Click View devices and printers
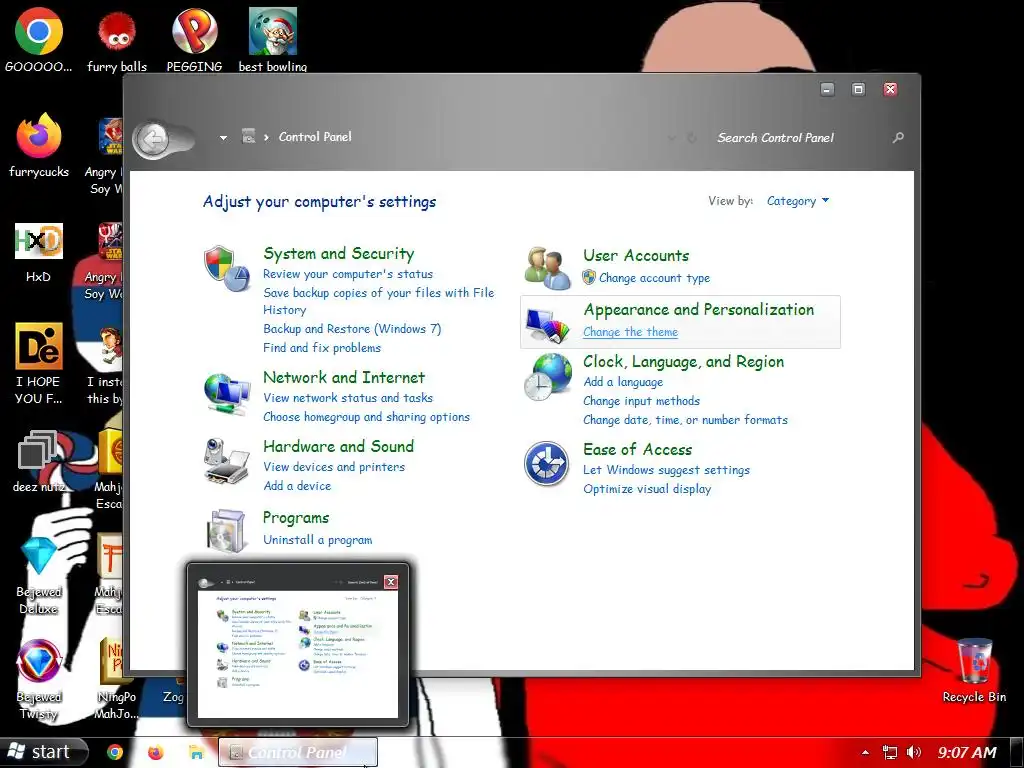This screenshot has width=1024, height=768. (334, 467)
